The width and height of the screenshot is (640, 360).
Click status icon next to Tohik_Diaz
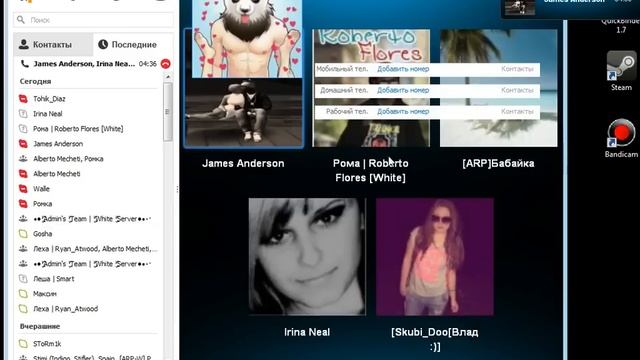[x=23, y=99]
